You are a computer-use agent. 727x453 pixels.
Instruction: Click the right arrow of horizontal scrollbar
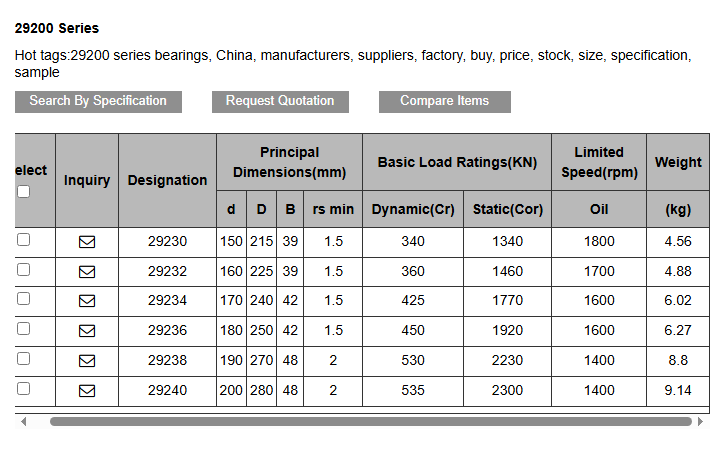pyautogui.click(x=700, y=421)
